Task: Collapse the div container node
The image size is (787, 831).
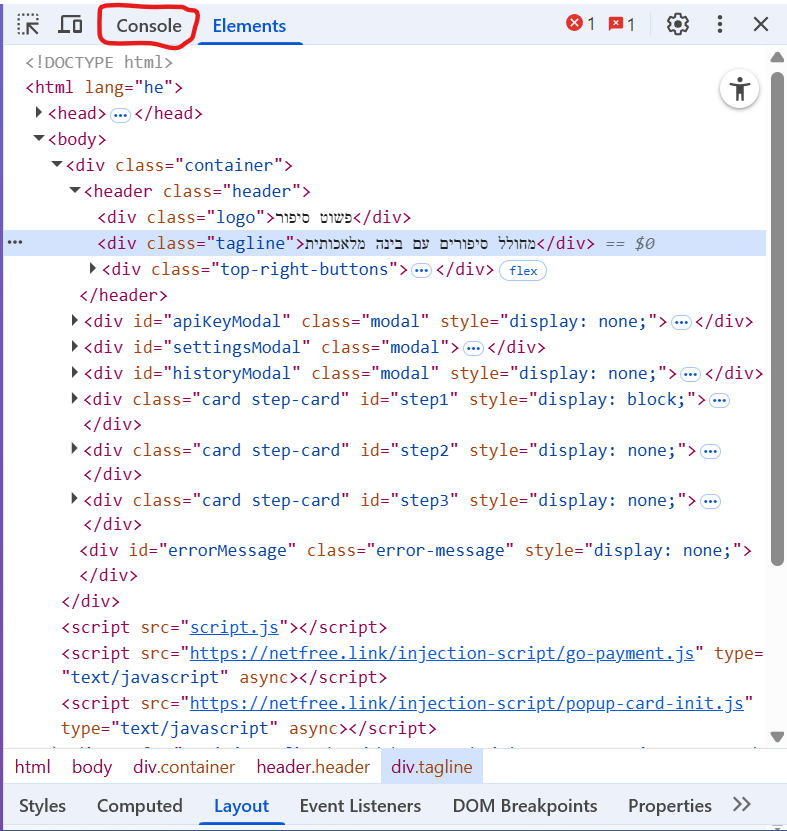Action: click(x=57, y=164)
